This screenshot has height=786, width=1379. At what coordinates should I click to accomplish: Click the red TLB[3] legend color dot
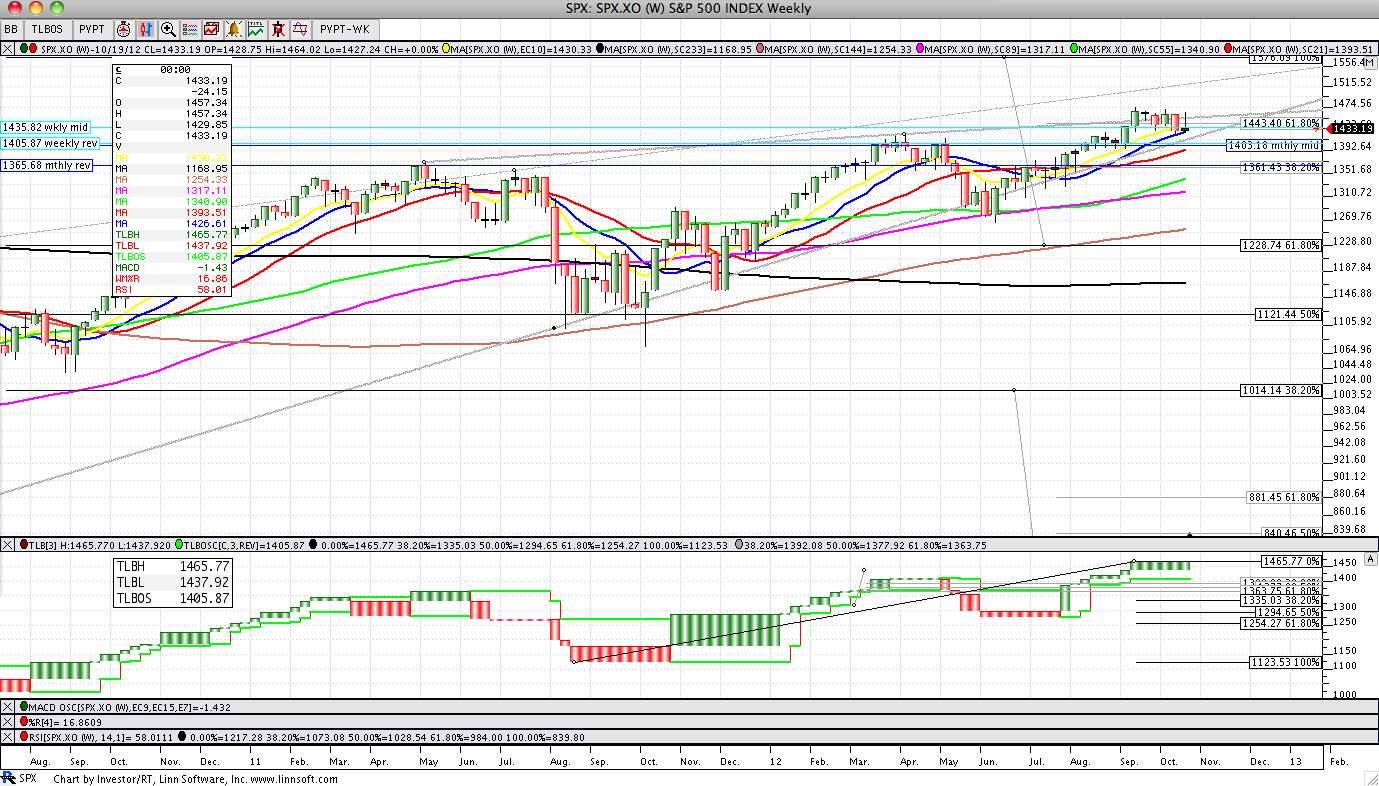coord(24,545)
